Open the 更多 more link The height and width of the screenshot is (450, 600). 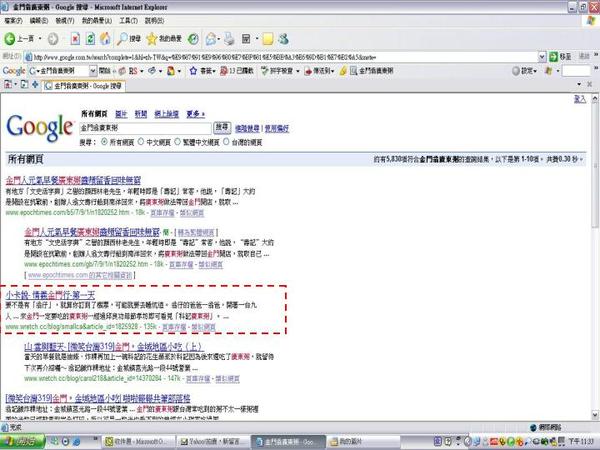(196, 114)
